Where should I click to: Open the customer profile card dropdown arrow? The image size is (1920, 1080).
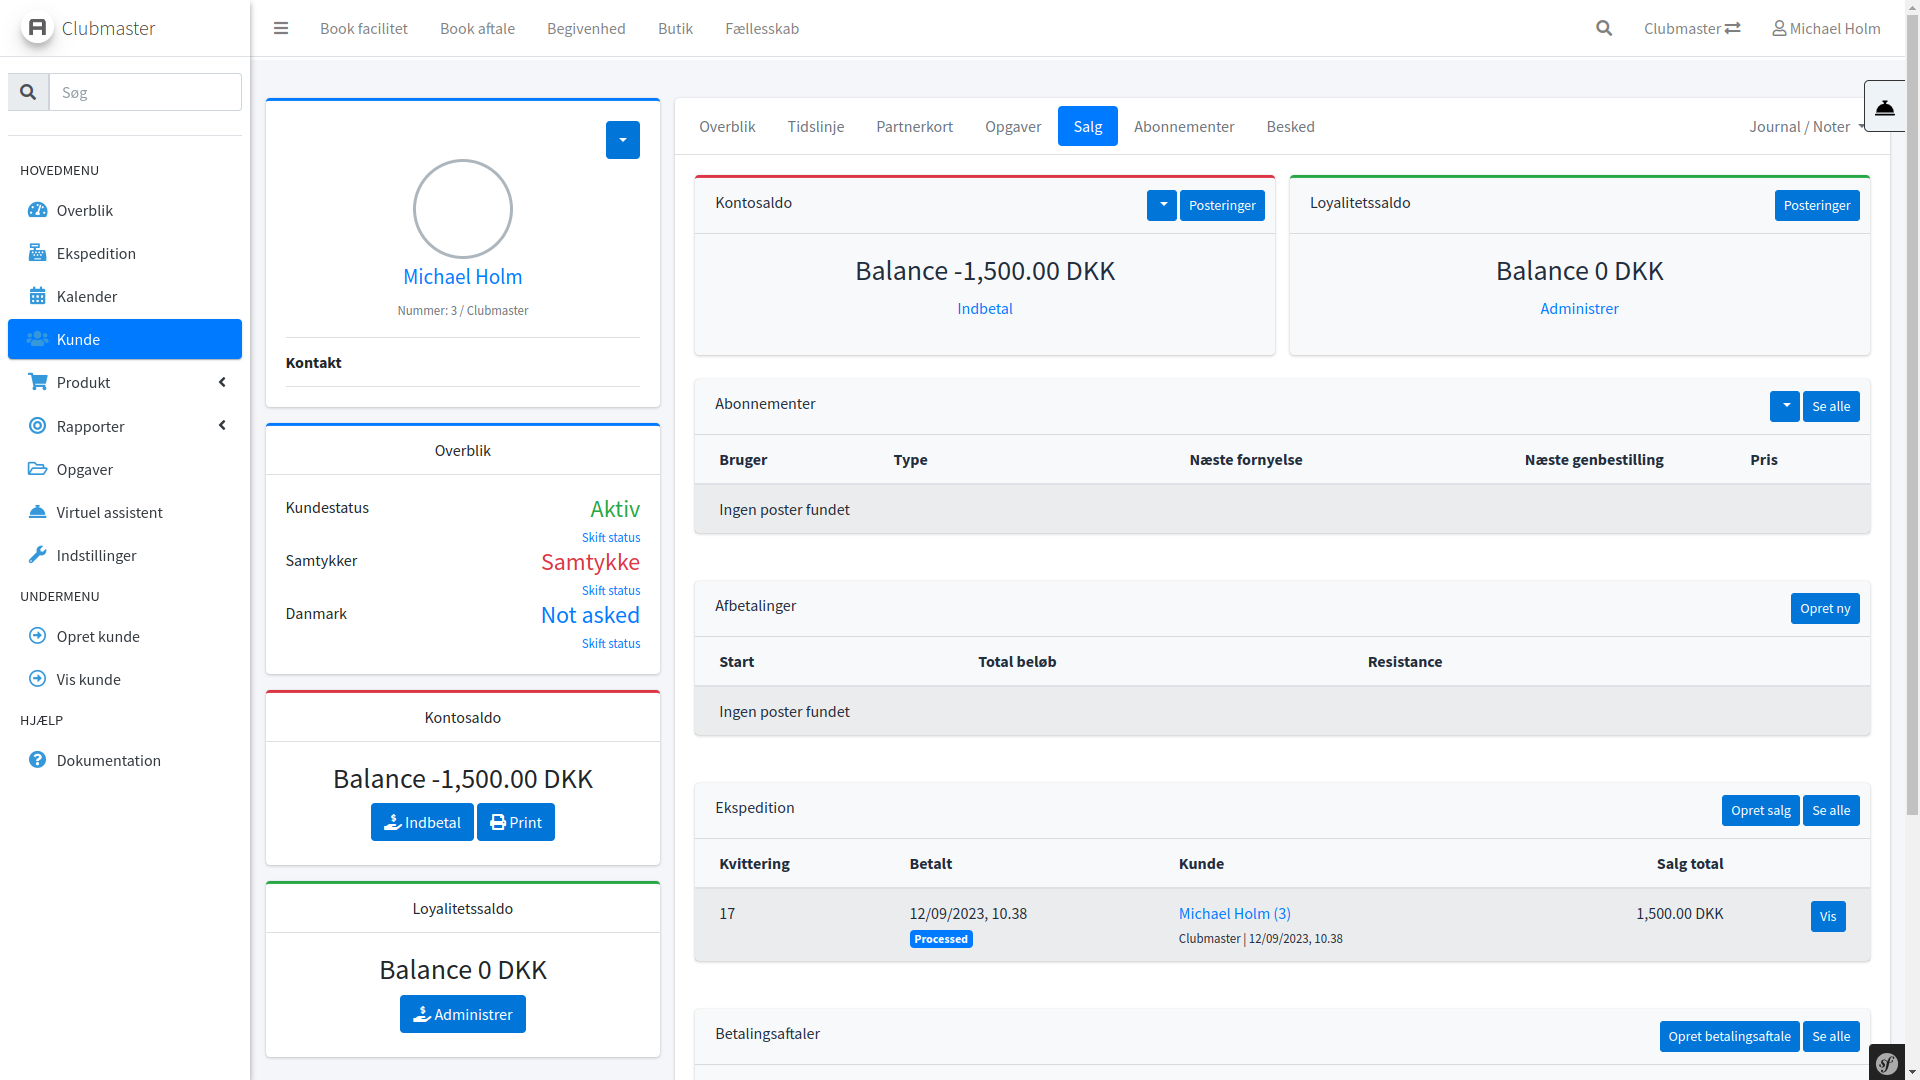click(622, 140)
